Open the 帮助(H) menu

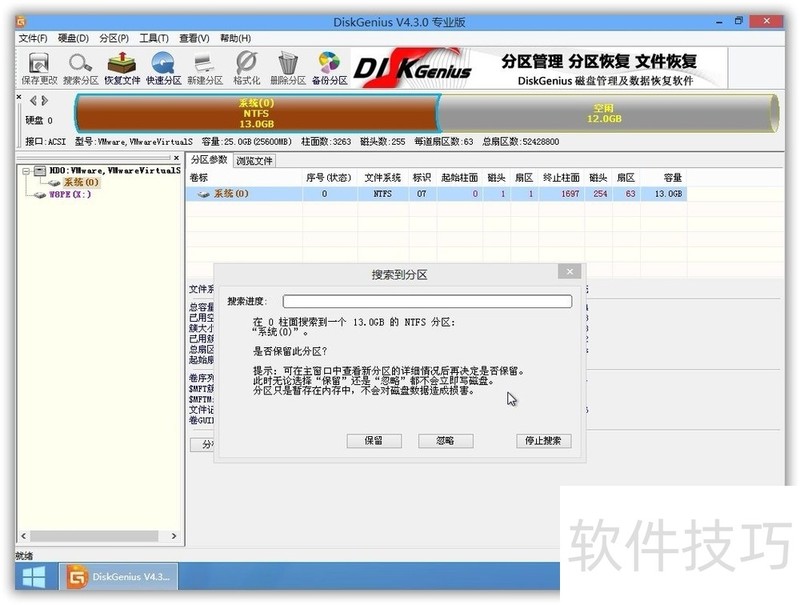pos(235,38)
